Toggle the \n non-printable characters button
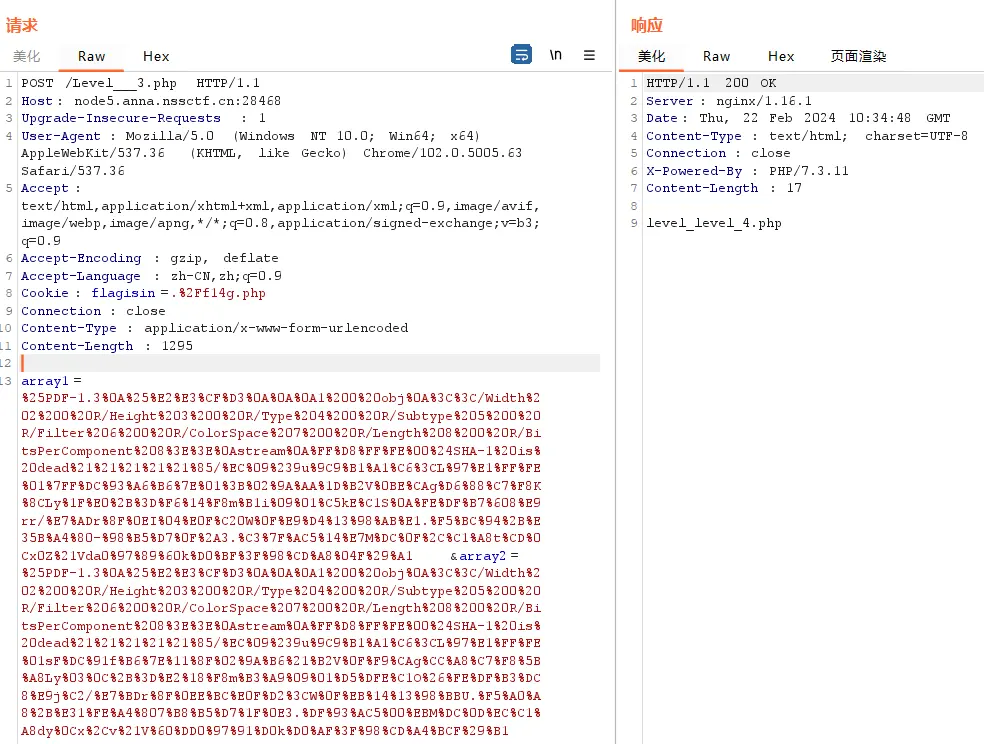Viewport: 984px width, 744px height. pos(556,55)
